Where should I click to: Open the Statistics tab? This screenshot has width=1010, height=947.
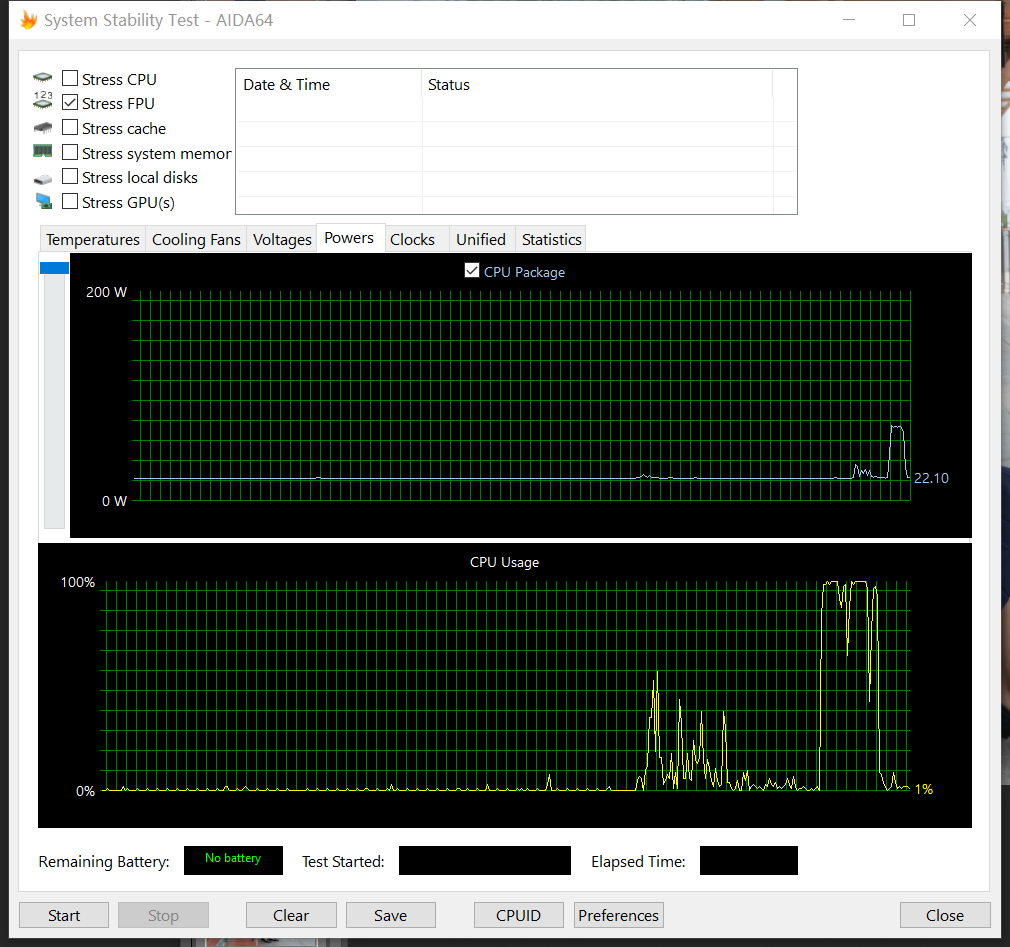click(x=551, y=240)
